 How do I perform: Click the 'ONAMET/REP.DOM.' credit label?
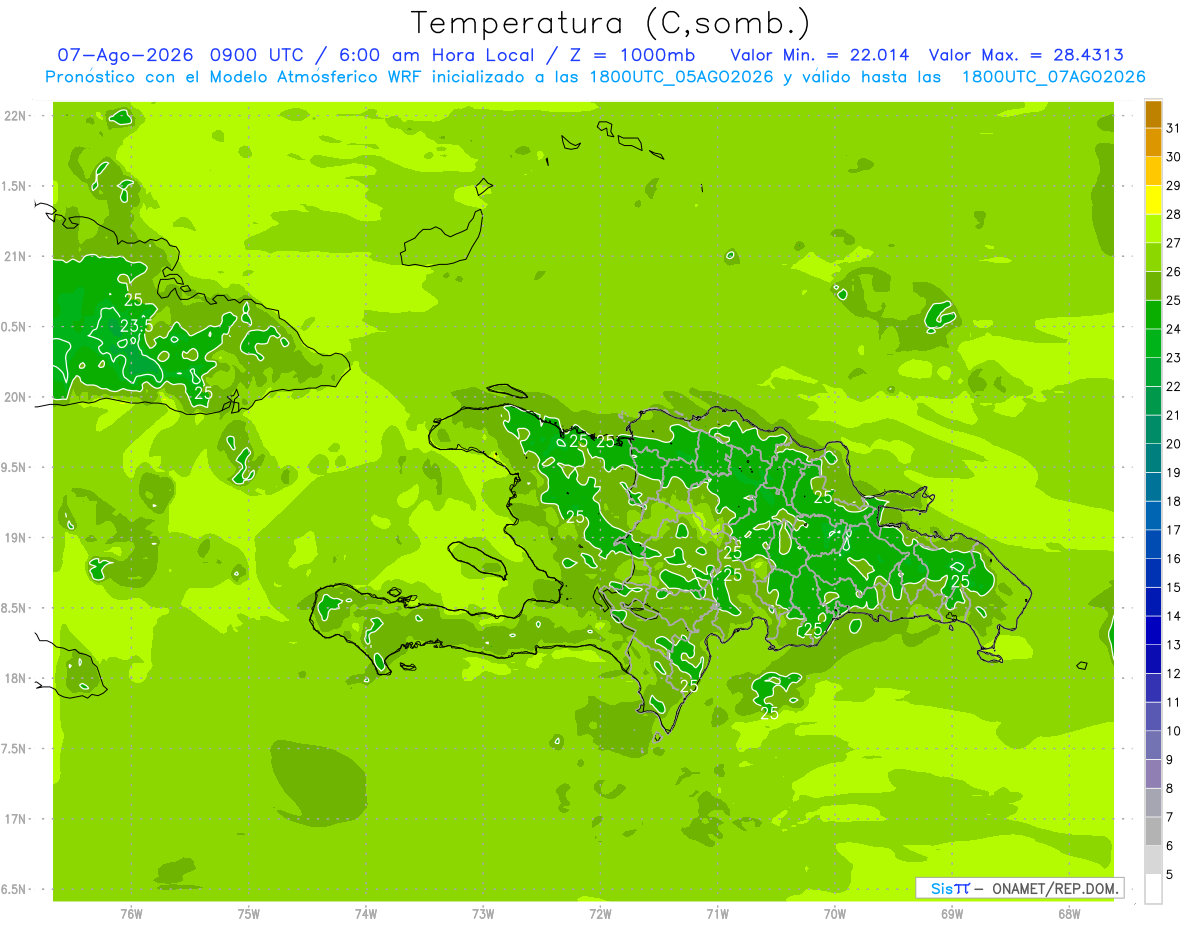tap(1056, 888)
